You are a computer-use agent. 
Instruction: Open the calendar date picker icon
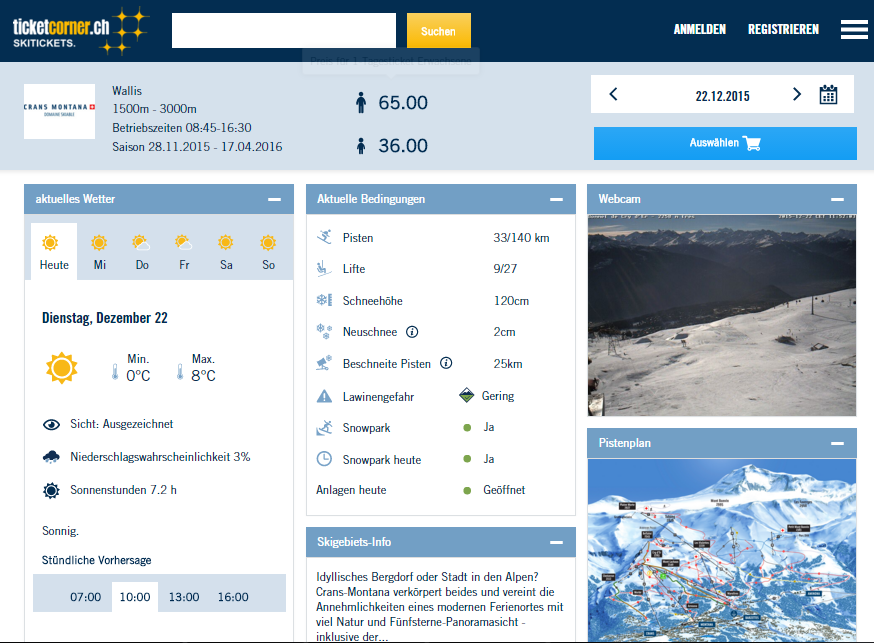coord(828,95)
